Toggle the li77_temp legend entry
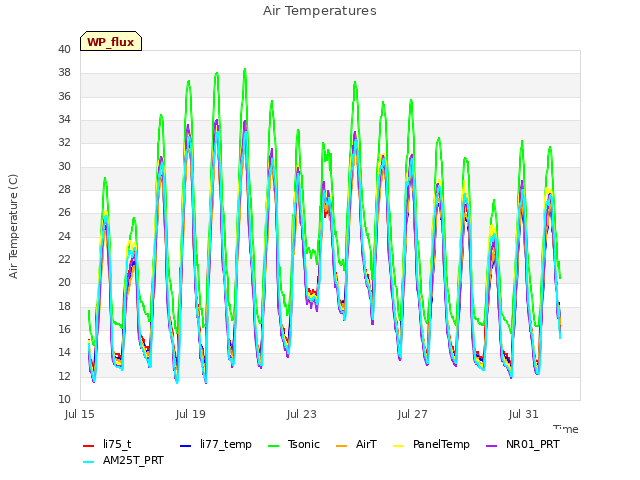The width and height of the screenshot is (640, 480). [x=216, y=444]
